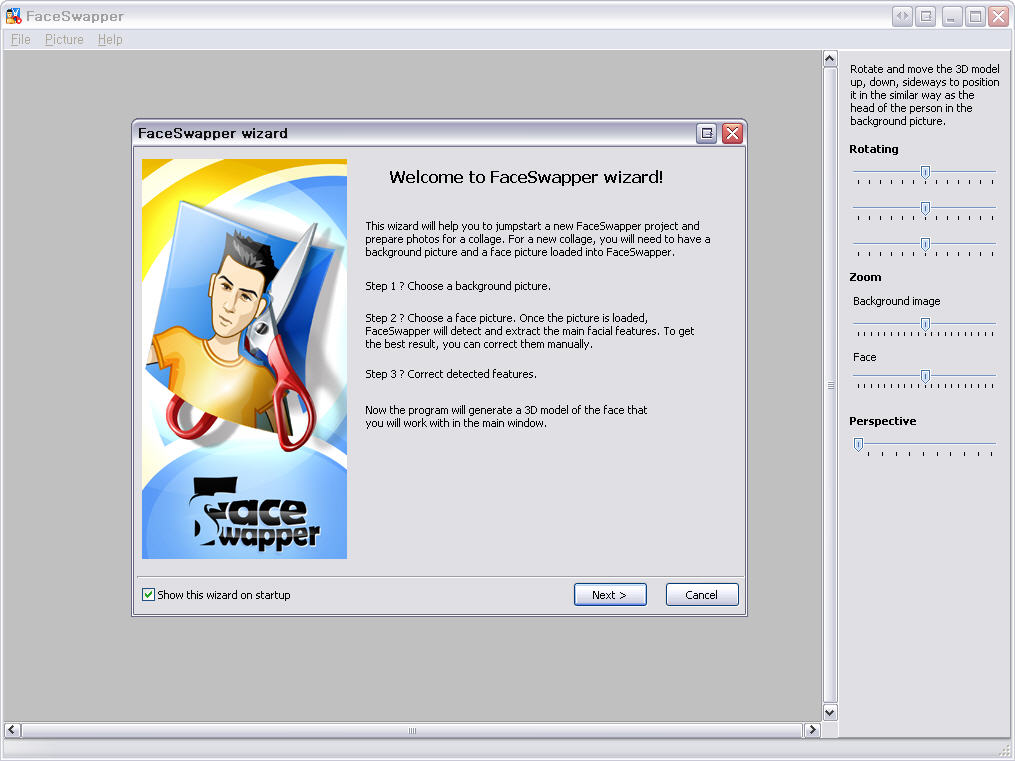This screenshot has height=761, width=1015.
Task: Click the wizard dialog restore icon
Action: click(x=706, y=133)
